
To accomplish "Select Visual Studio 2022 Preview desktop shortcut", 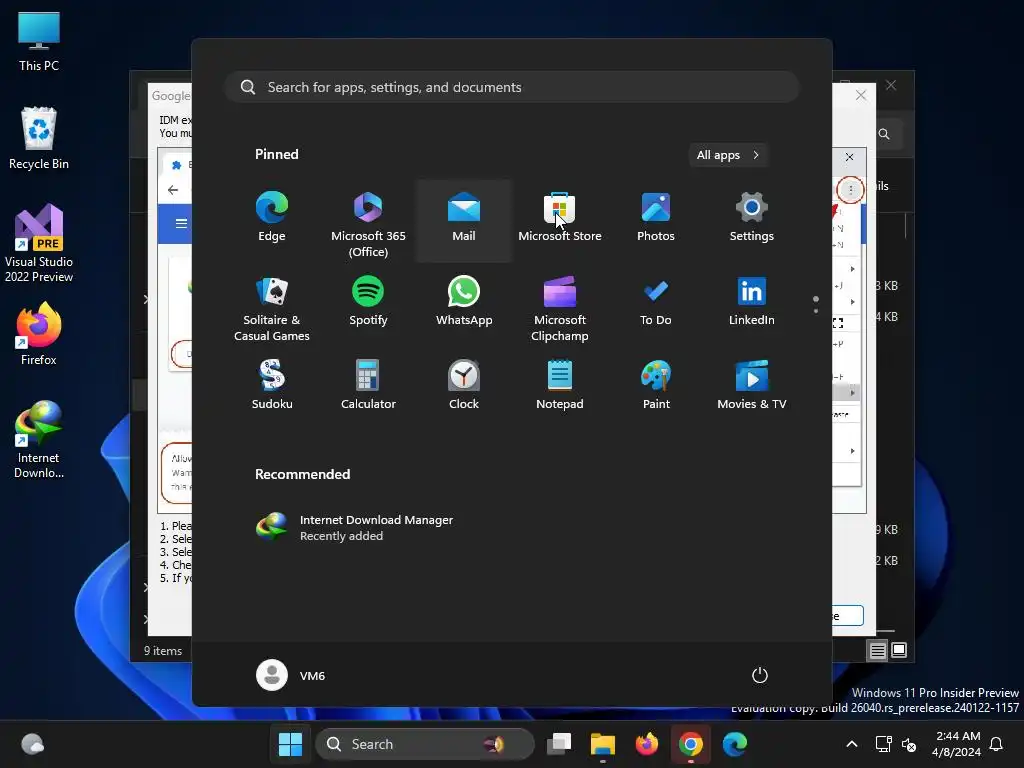I will pos(39,243).
